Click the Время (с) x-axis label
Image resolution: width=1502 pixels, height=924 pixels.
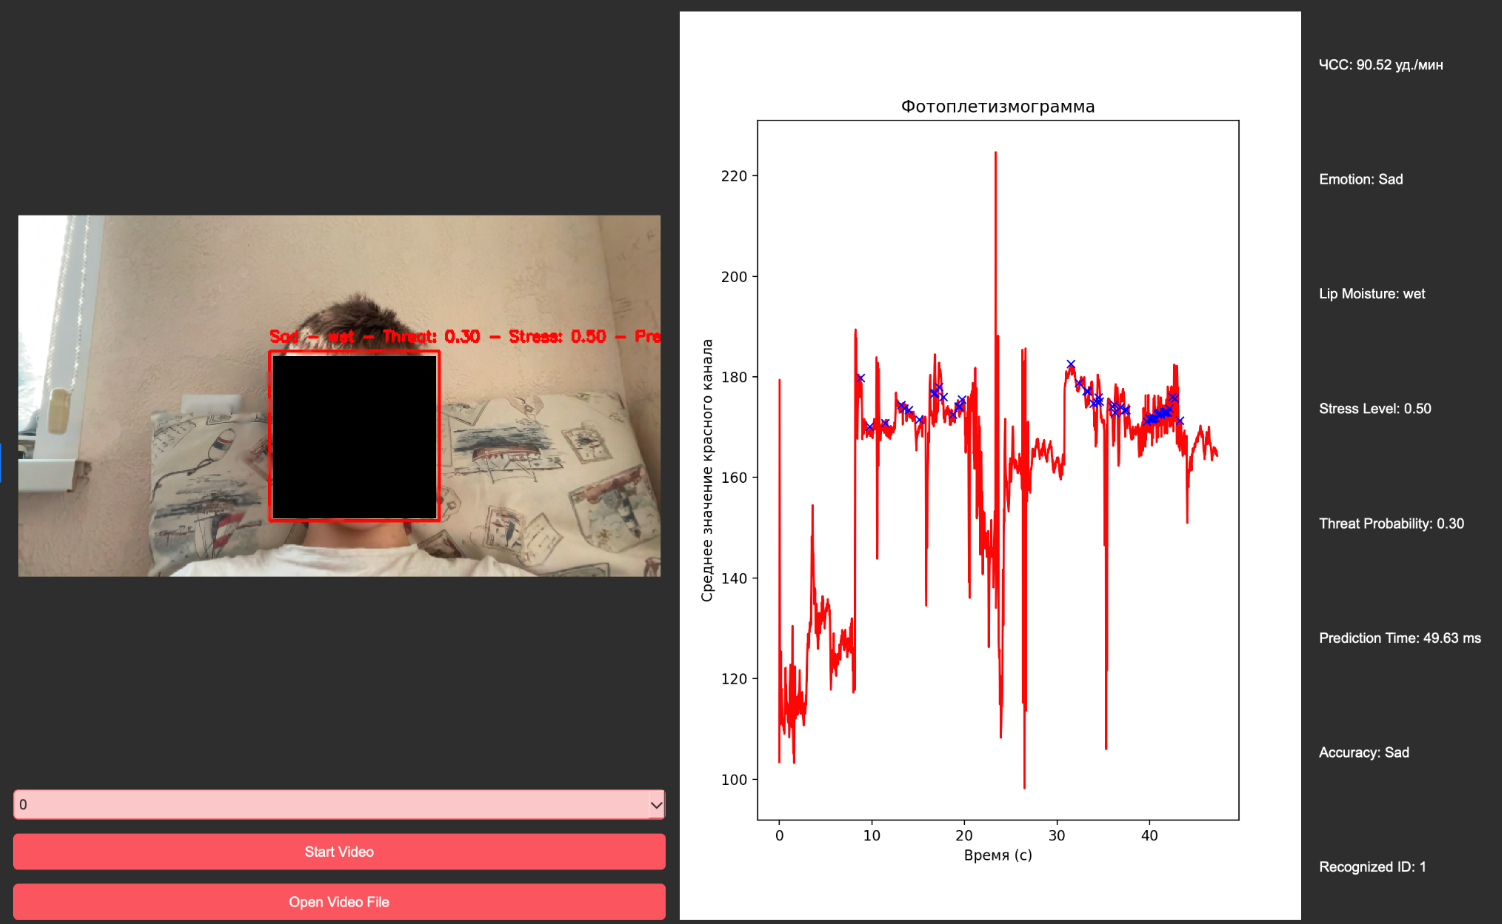[x=997, y=855]
